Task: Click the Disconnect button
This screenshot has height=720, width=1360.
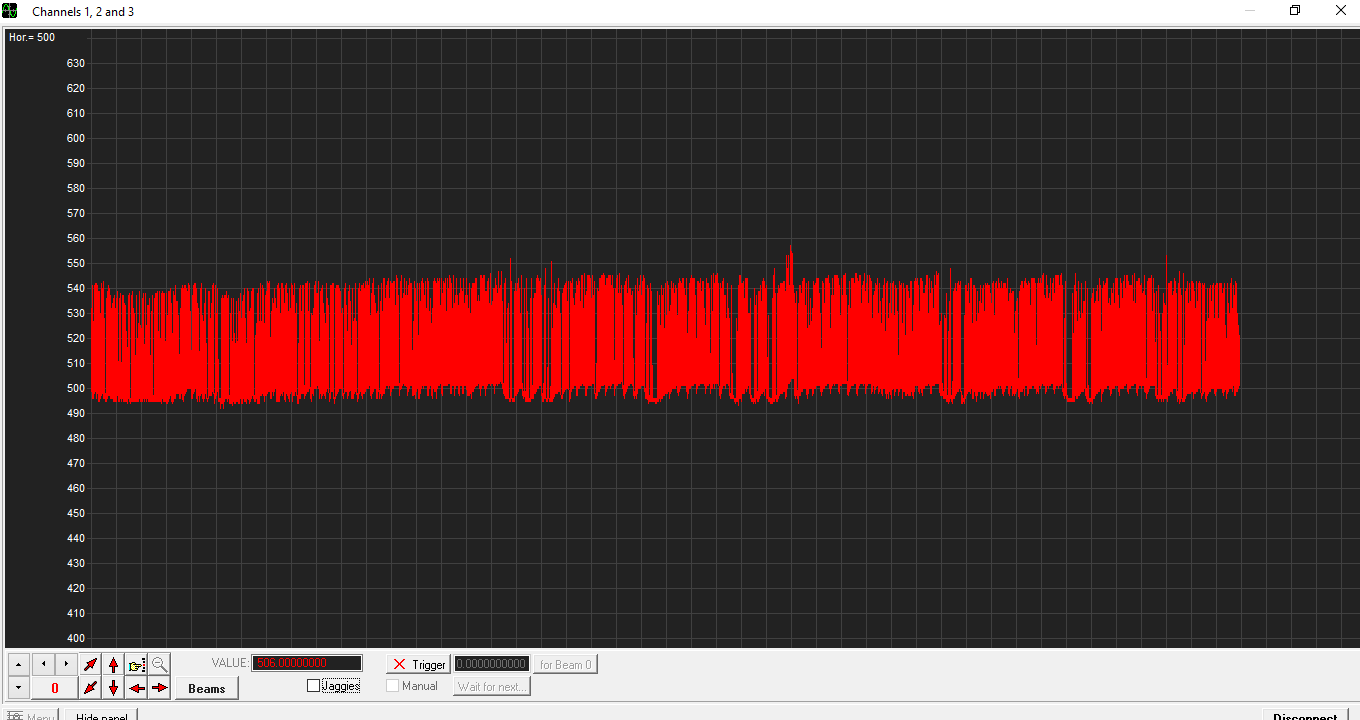Action: point(1305,714)
